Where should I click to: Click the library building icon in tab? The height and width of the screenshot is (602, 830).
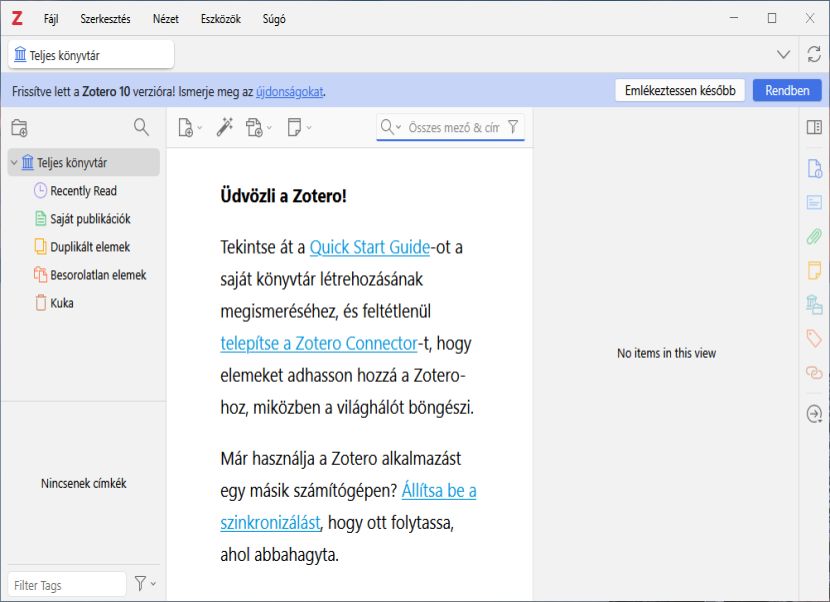(x=20, y=54)
